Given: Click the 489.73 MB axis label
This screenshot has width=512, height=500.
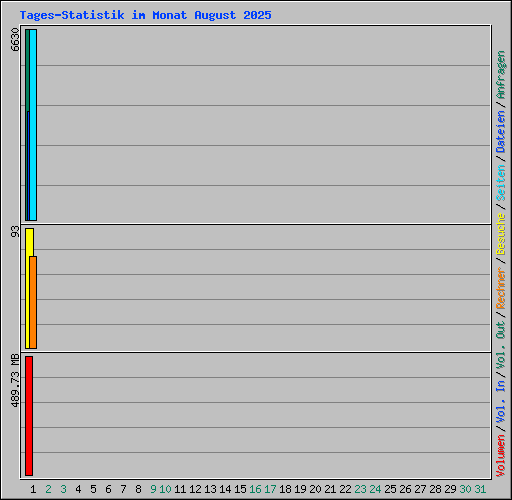Looking at the screenshot, I should click(15, 380).
